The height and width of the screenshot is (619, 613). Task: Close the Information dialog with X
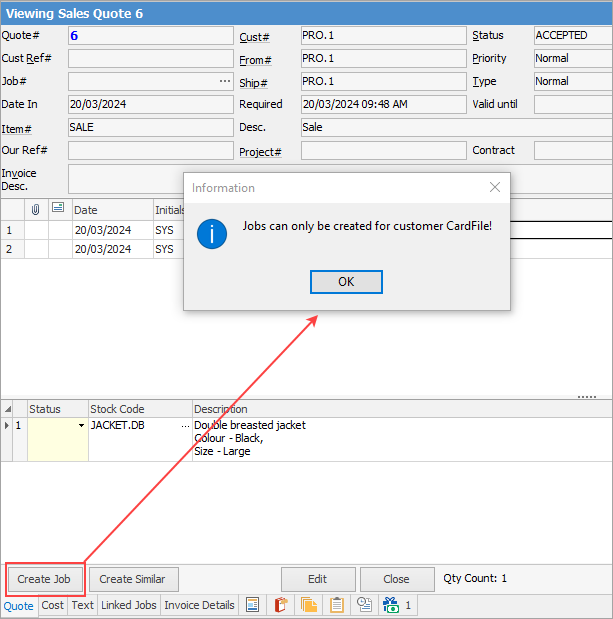click(x=494, y=187)
